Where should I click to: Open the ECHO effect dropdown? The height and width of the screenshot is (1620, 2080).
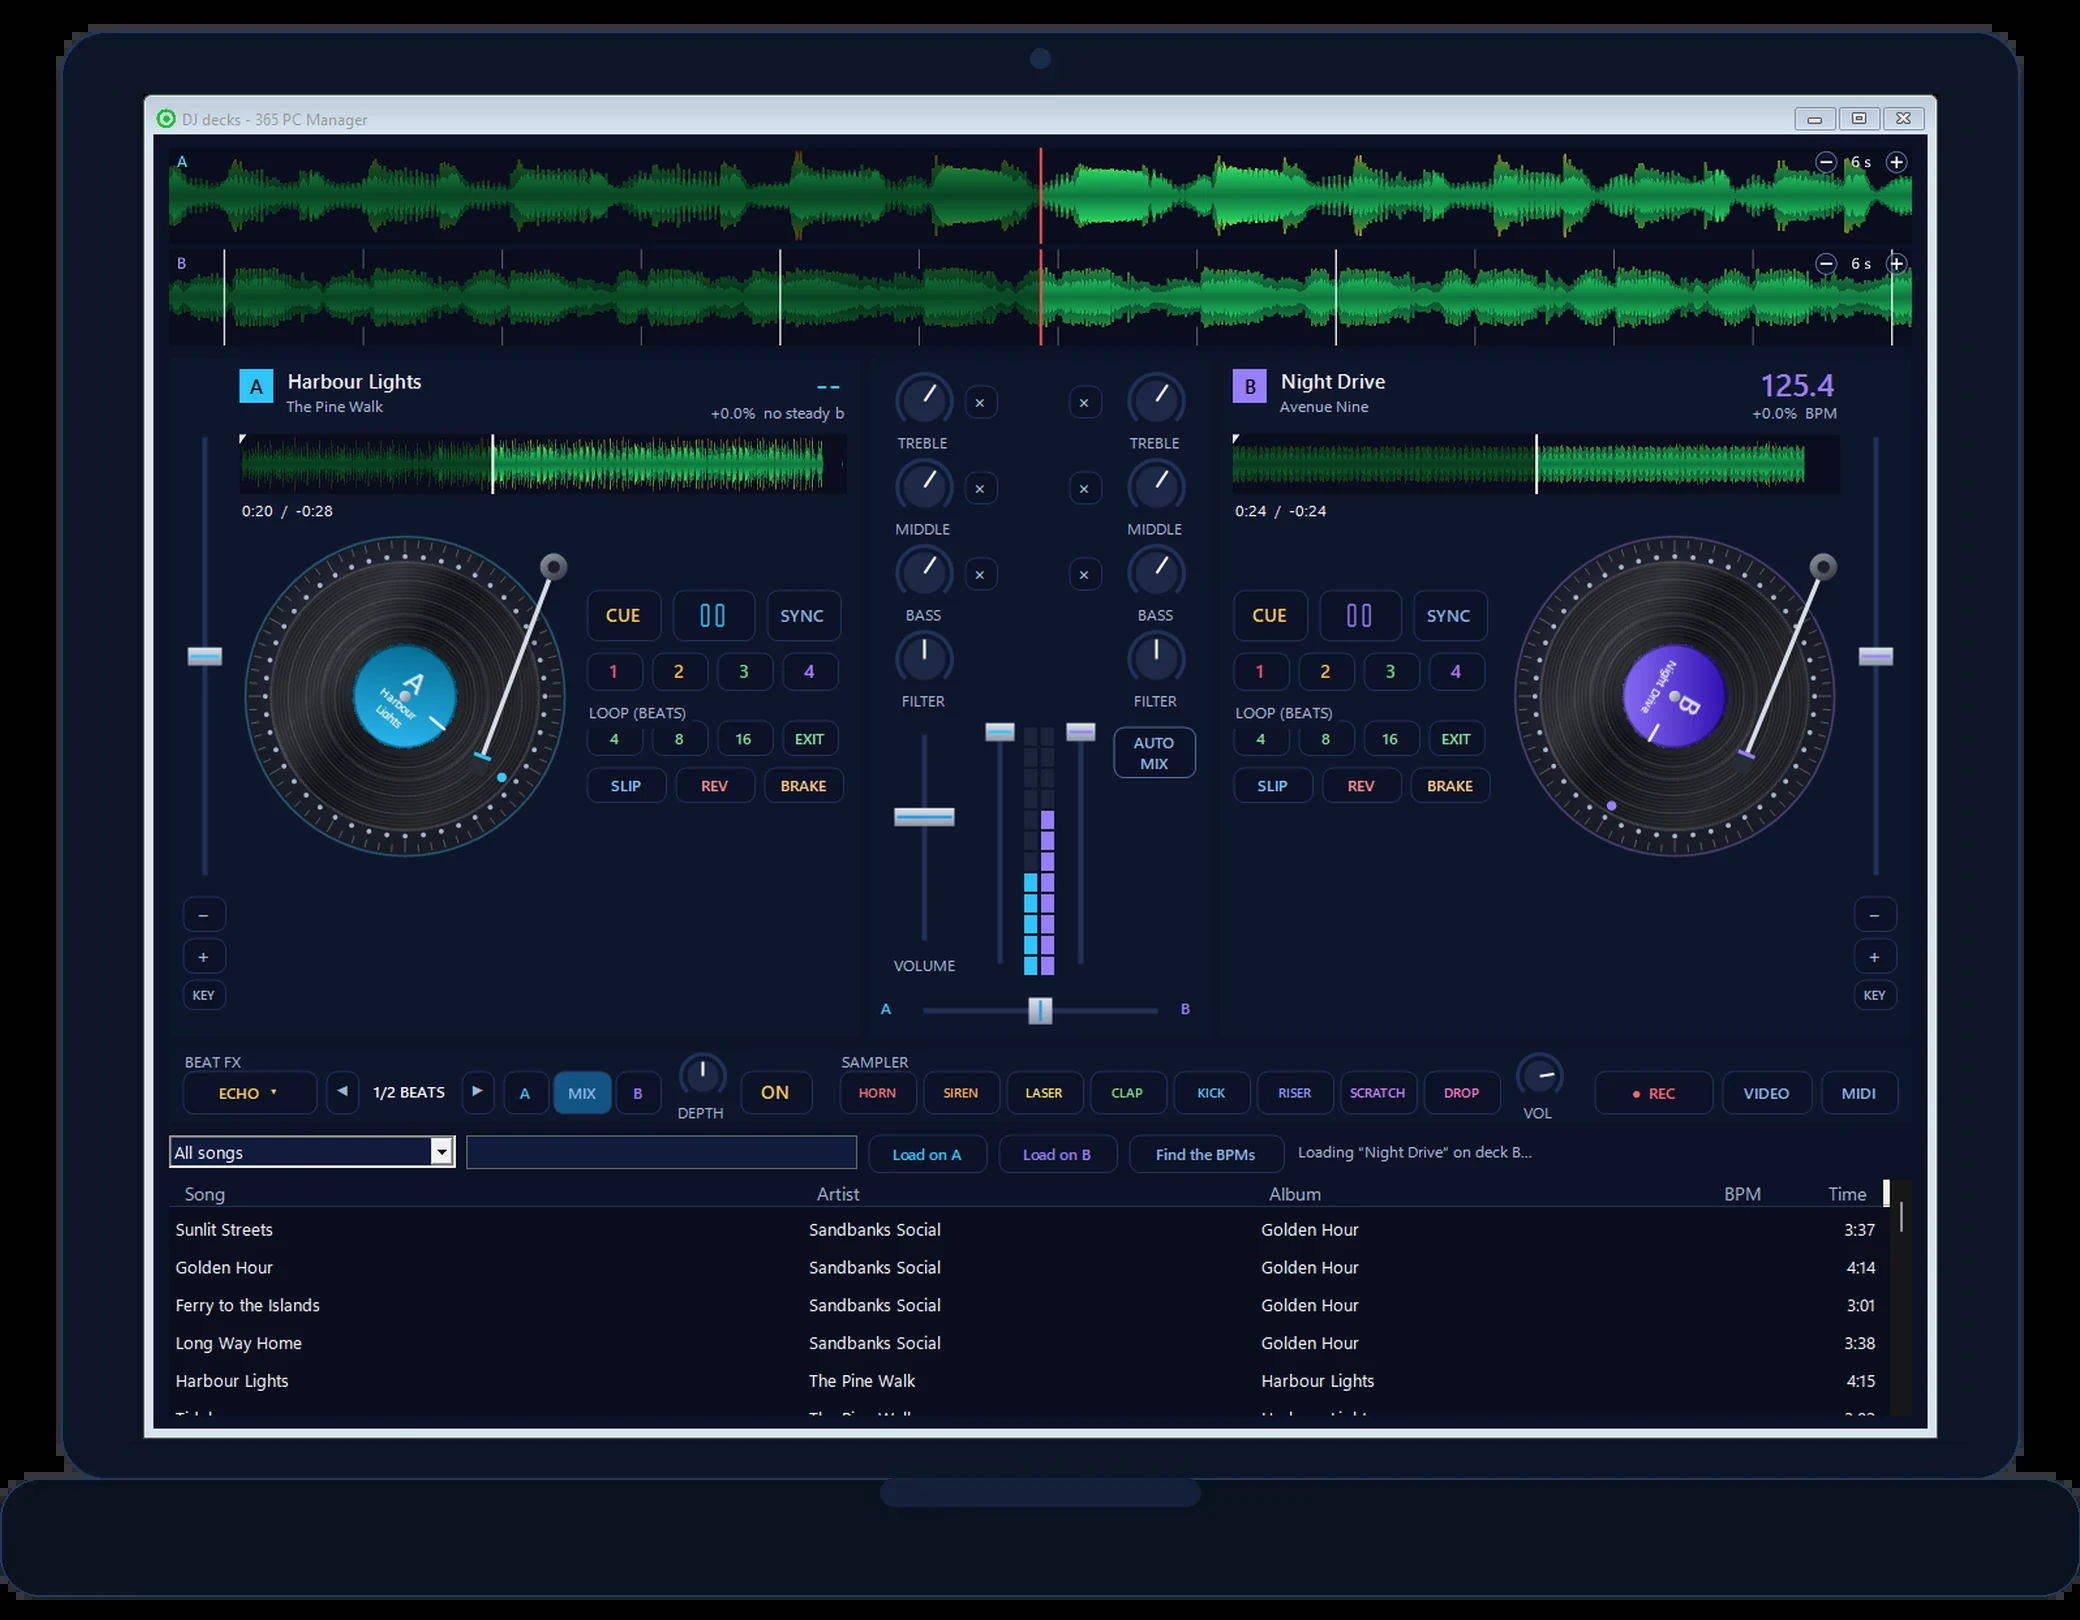(249, 1093)
